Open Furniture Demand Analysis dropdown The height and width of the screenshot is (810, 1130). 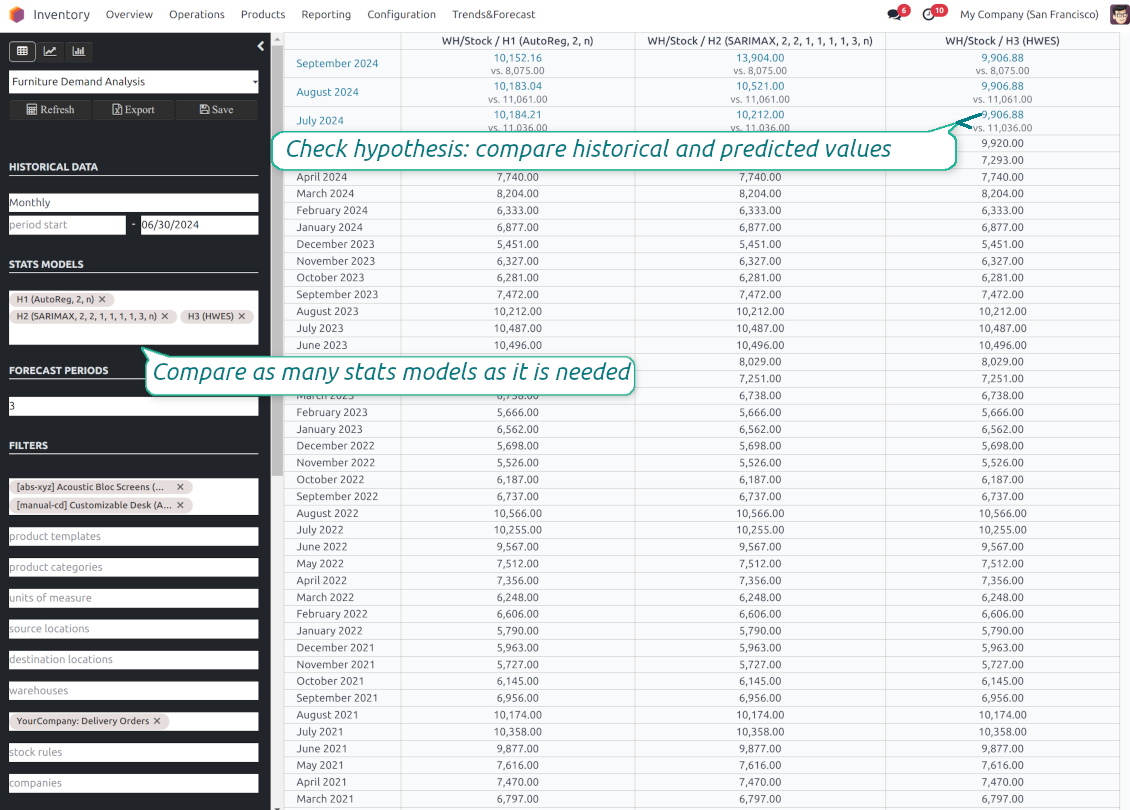pyautogui.click(x=133, y=81)
